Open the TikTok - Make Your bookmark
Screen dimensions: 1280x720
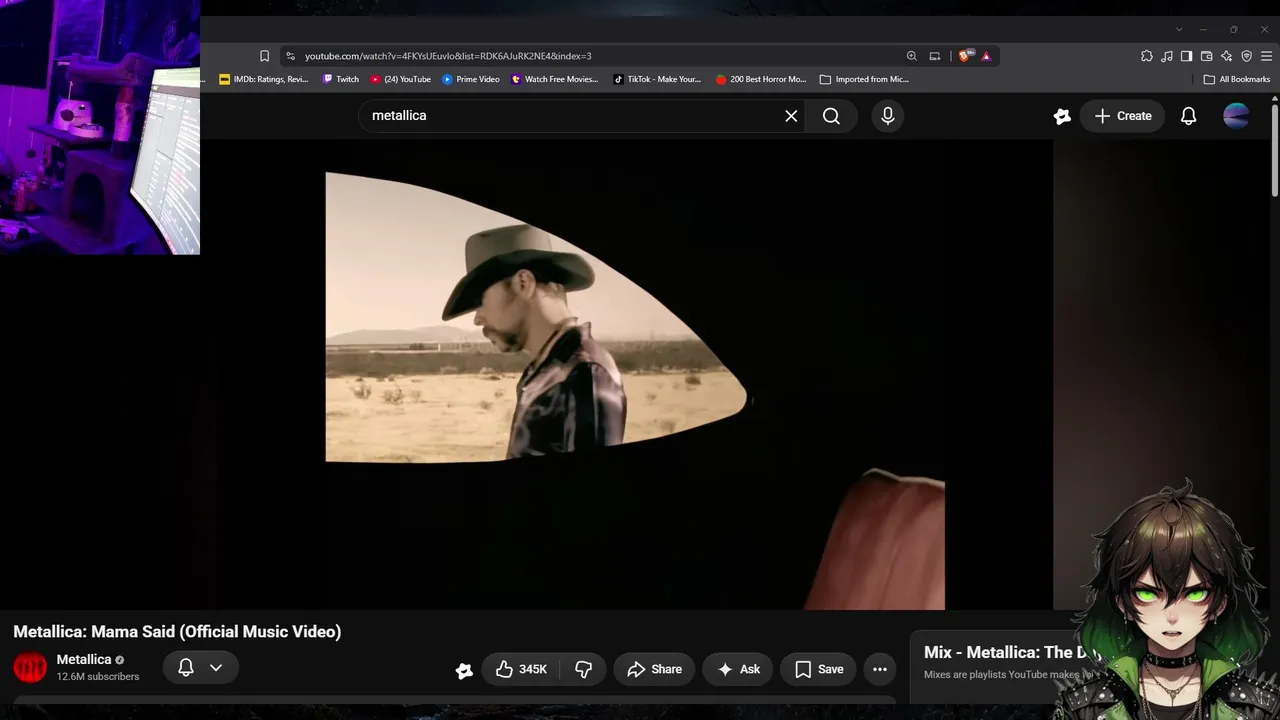pos(657,79)
